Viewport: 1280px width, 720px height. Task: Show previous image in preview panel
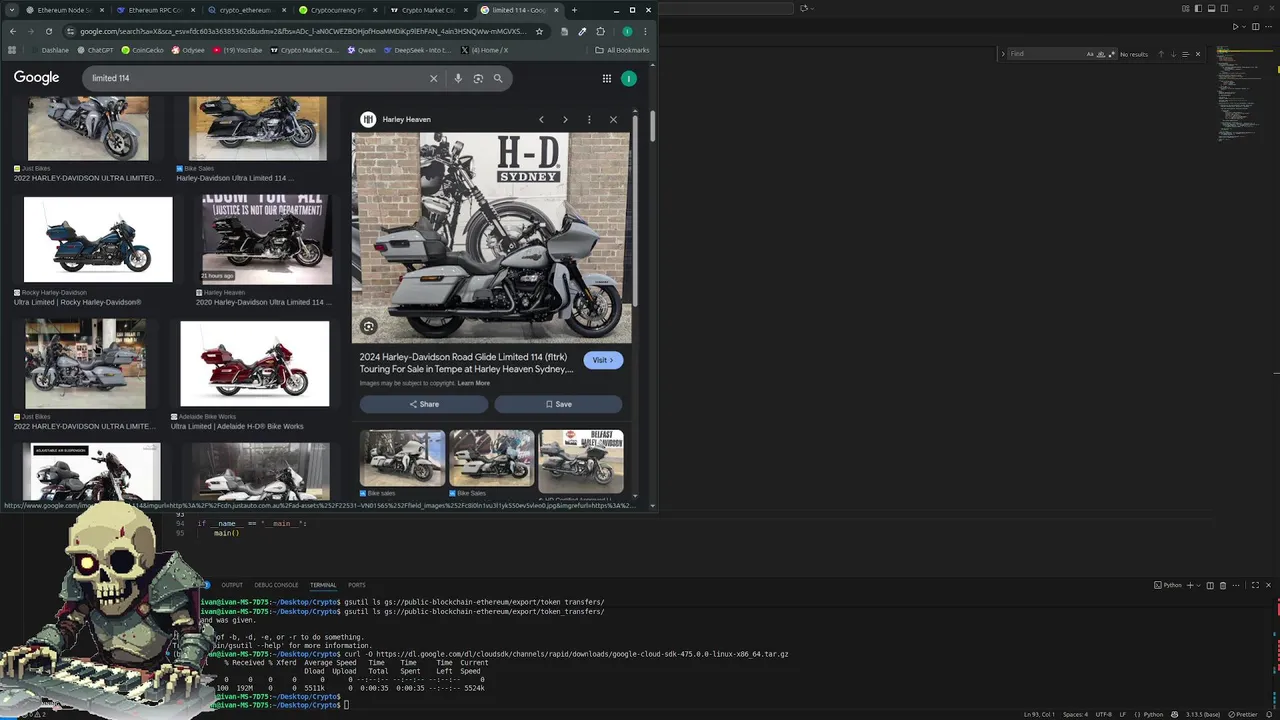tap(541, 119)
